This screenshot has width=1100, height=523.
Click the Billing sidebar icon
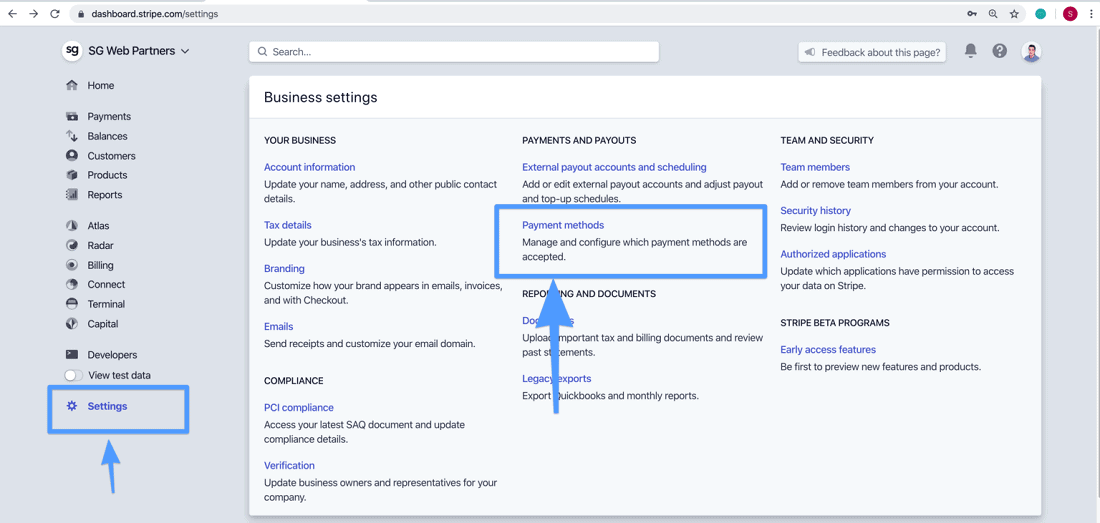(x=72, y=265)
